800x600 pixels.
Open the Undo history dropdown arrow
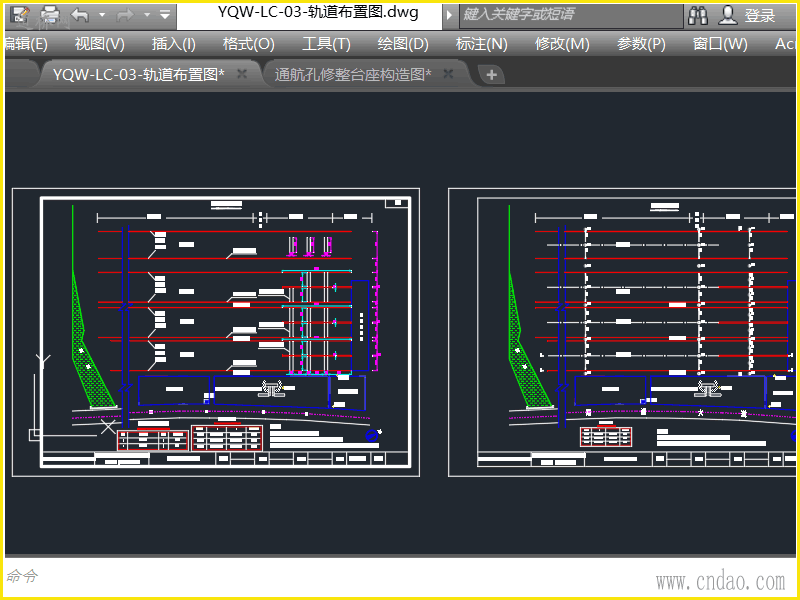point(102,15)
